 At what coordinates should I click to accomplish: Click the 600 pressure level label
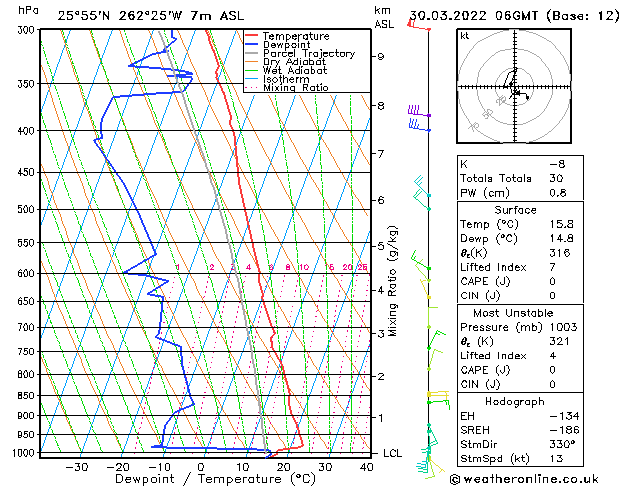pyautogui.click(x=28, y=273)
